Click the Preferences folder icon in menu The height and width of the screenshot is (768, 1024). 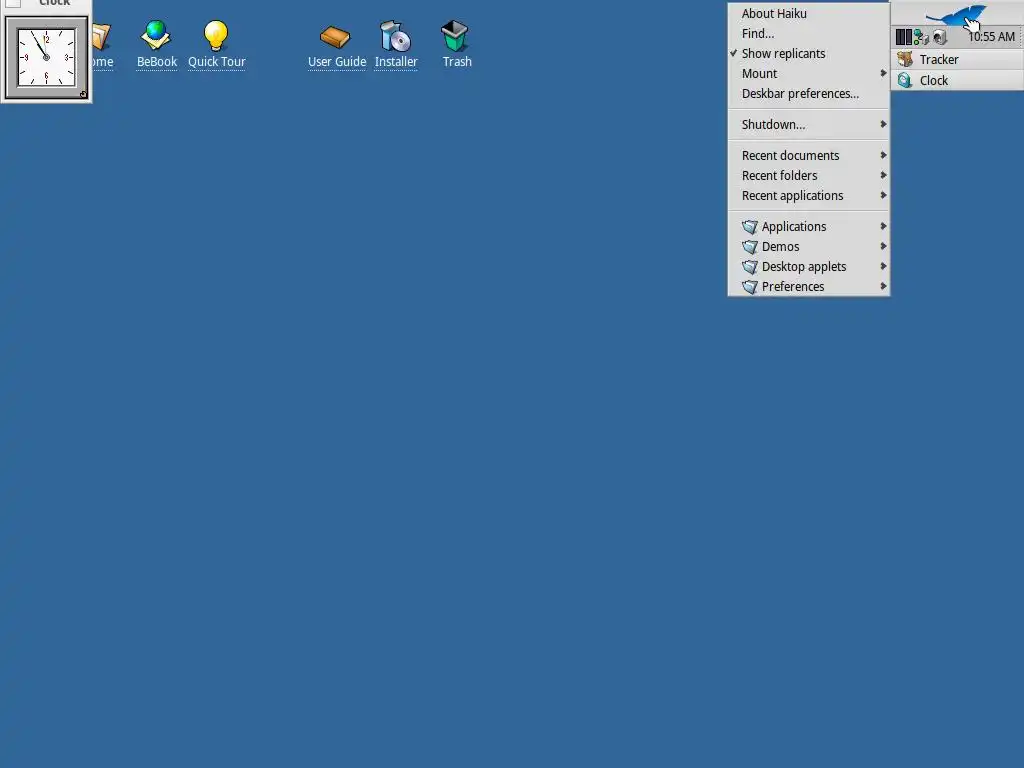click(750, 287)
